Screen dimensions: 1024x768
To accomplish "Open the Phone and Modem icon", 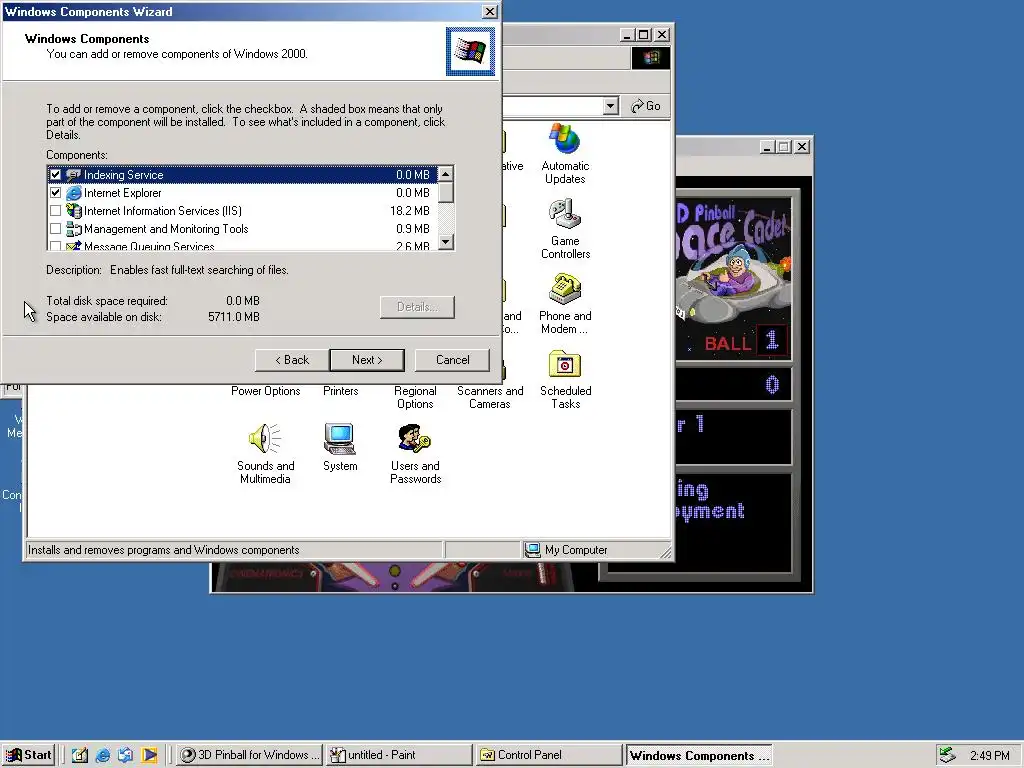I will click(565, 289).
